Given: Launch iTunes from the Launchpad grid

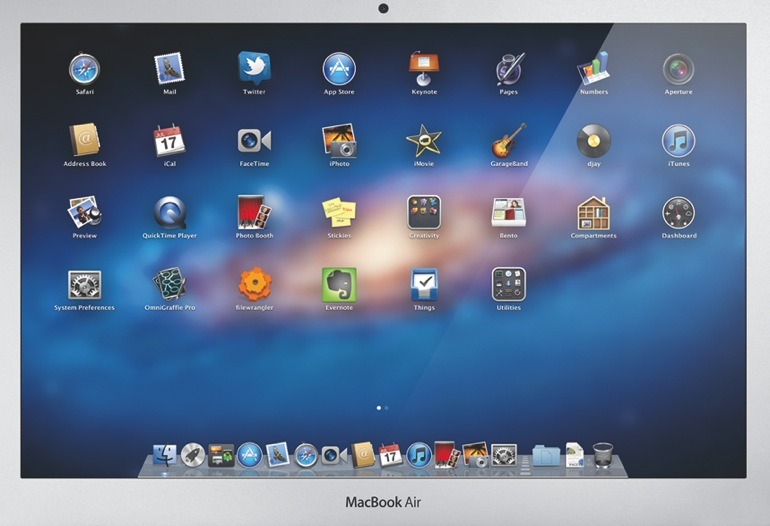Looking at the screenshot, I should click(x=678, y=141).
